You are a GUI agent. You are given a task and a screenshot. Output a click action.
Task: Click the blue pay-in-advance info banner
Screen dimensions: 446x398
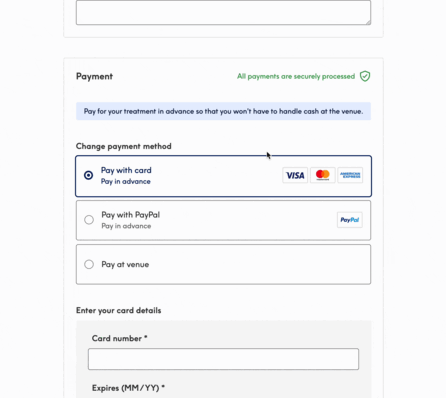click(223, 111)
